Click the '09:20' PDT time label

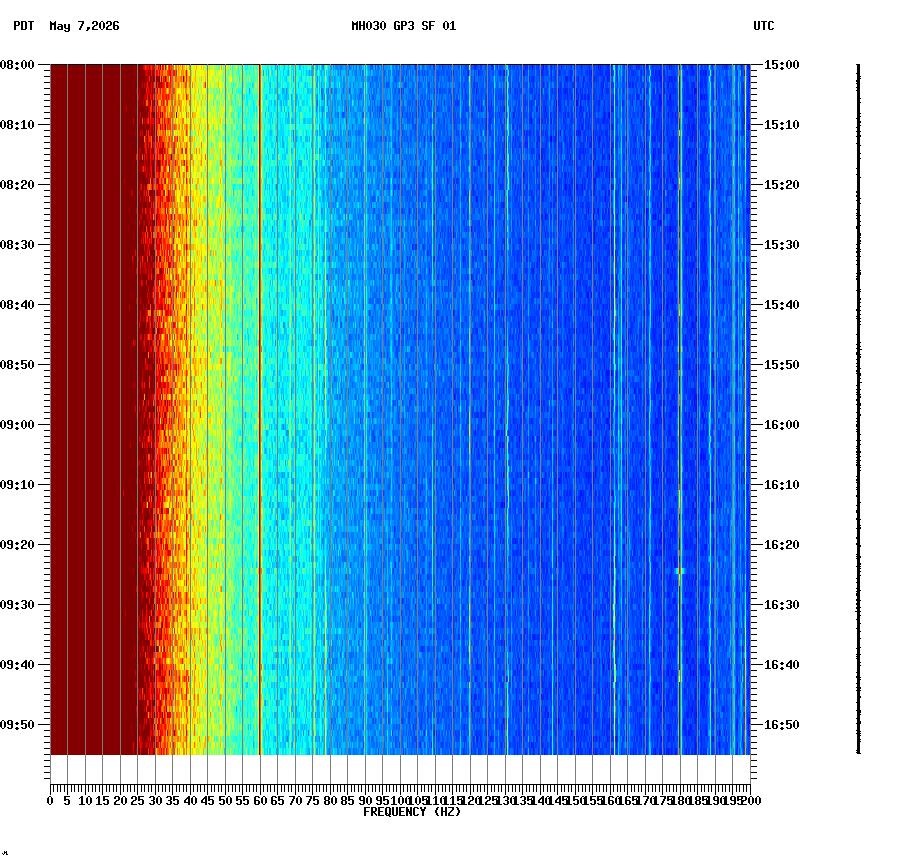17,545
